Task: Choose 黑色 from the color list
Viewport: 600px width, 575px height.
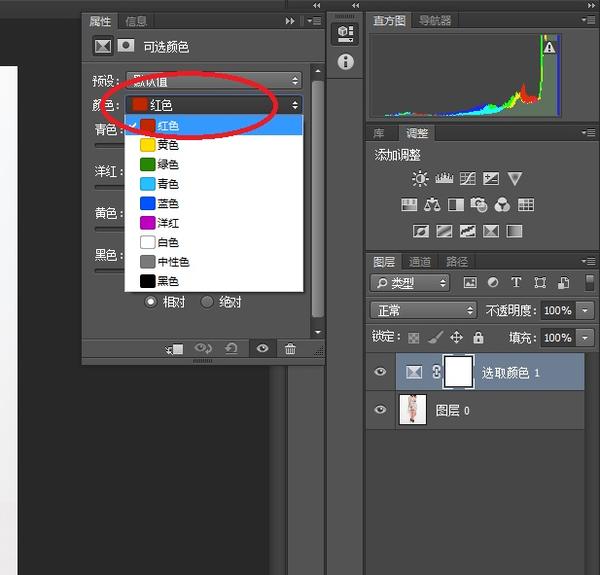Action: click(x=214, y=282)
